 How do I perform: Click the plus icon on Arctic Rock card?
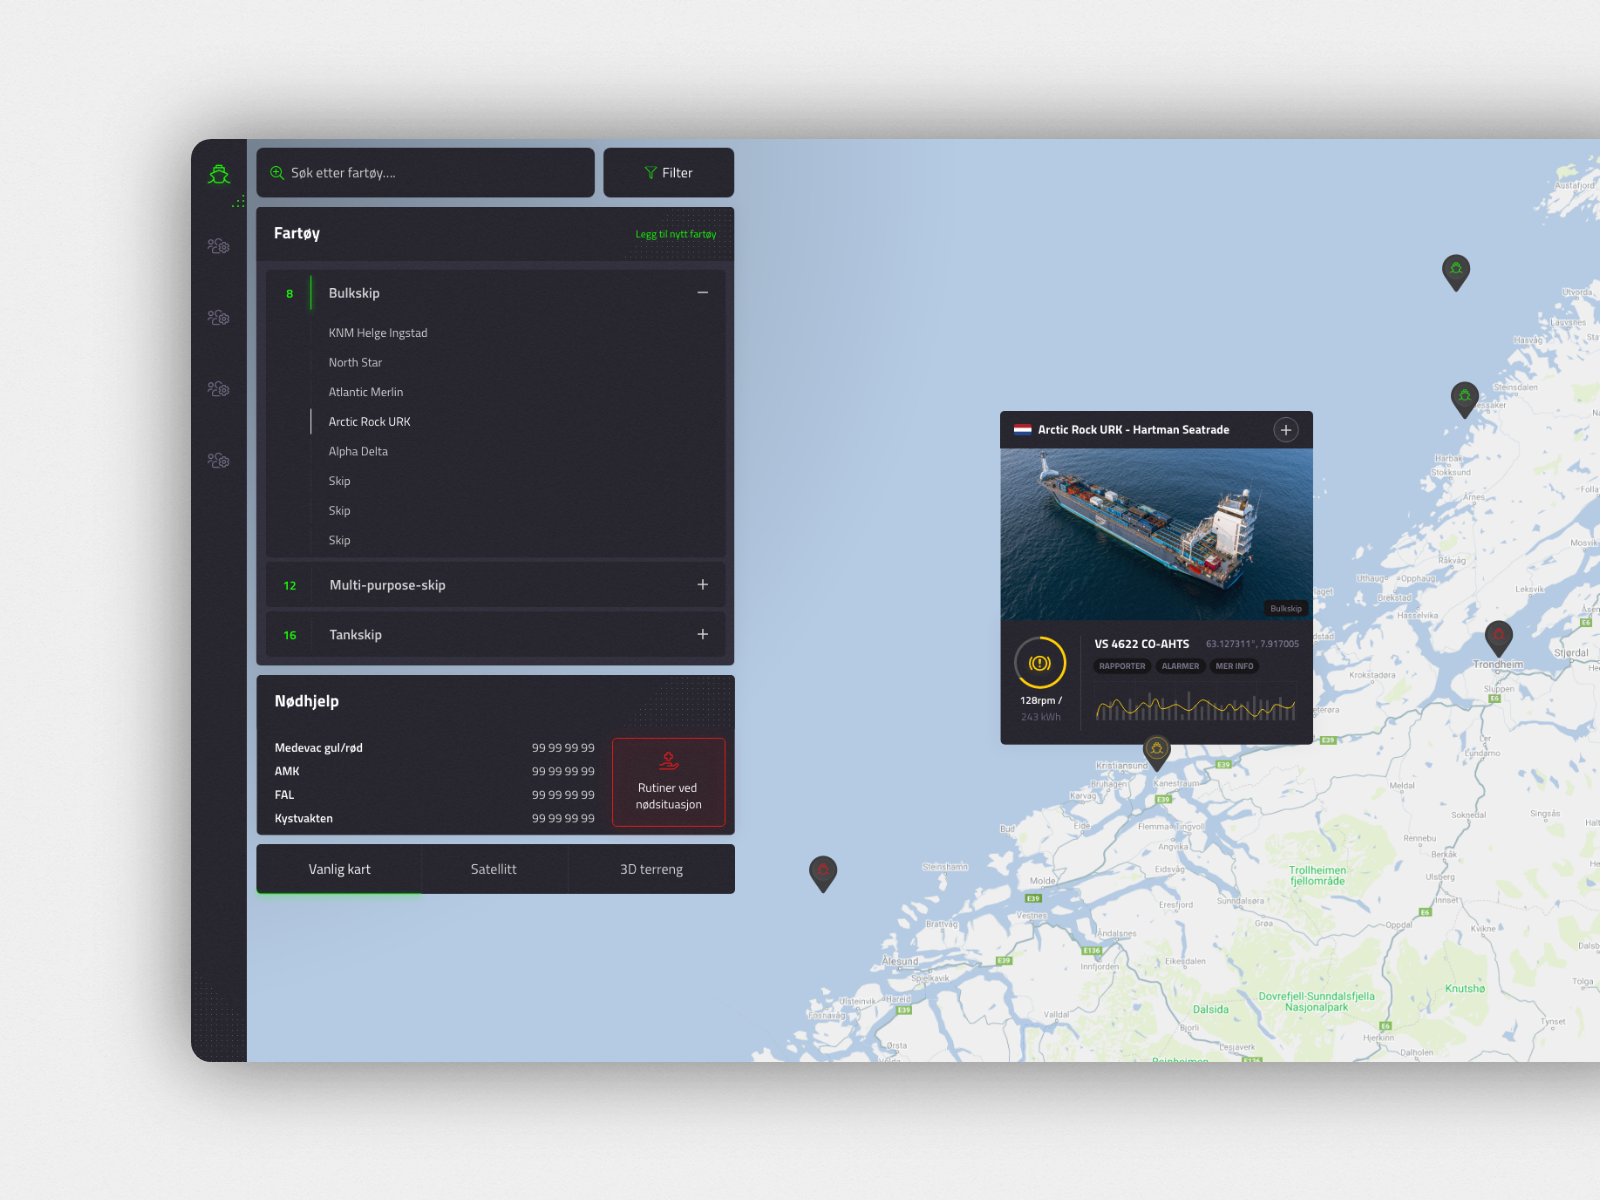pyautogui.click(x=1286, y=430)
